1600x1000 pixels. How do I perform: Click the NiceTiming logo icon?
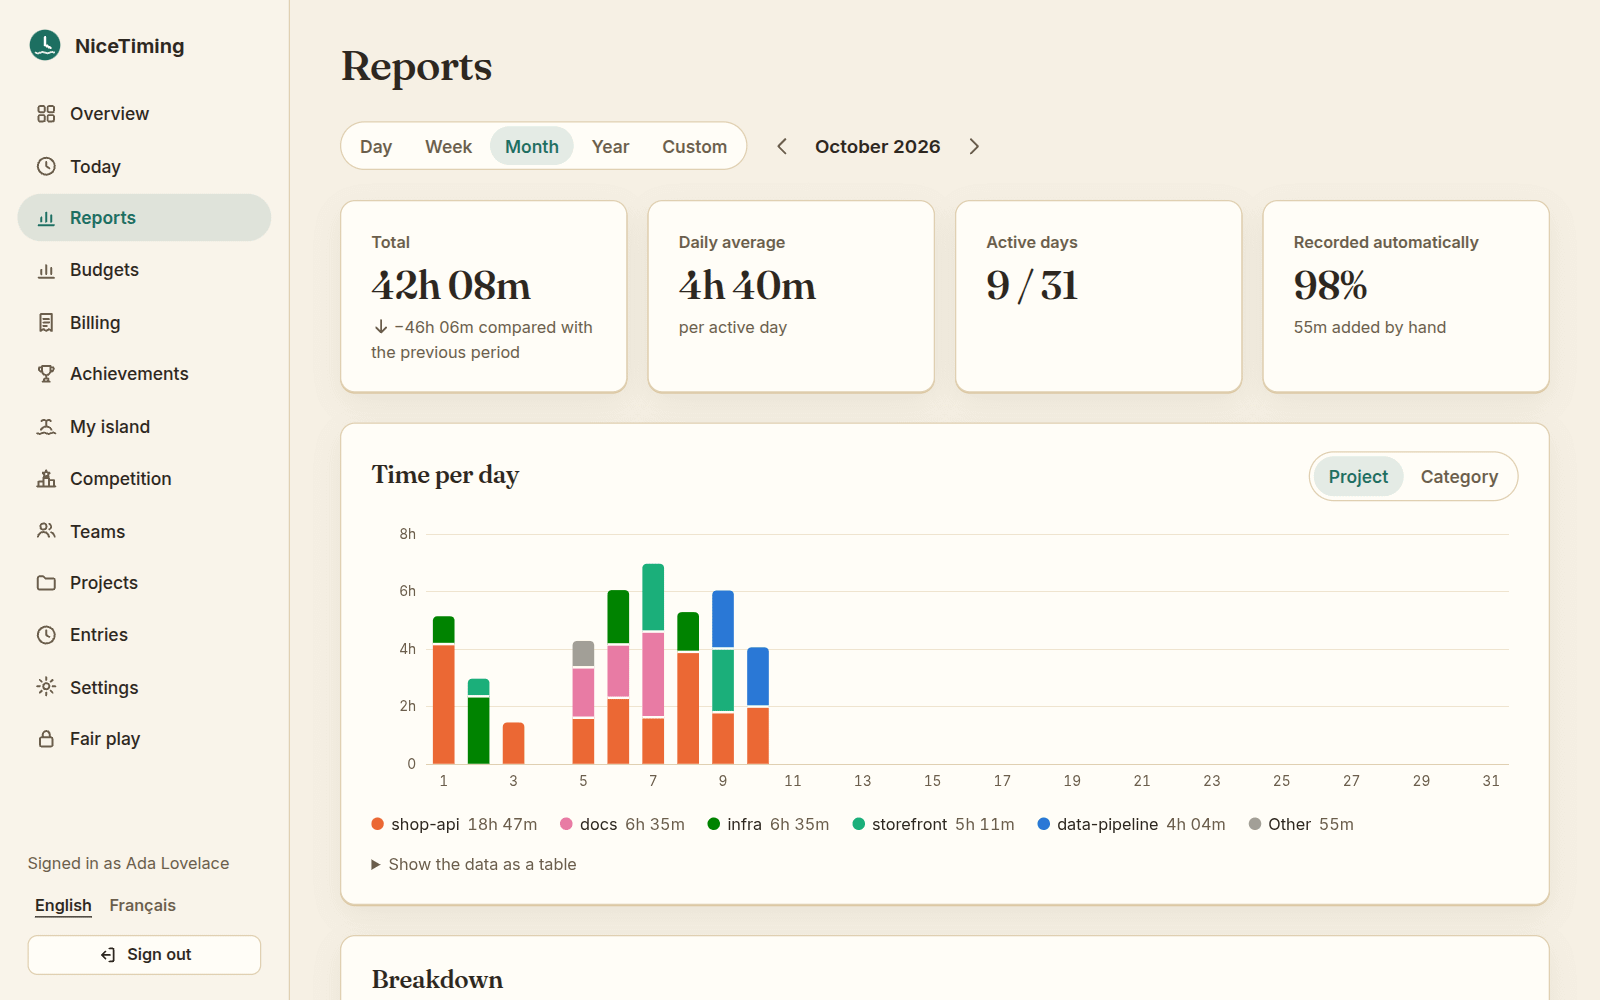coord(45,45)
